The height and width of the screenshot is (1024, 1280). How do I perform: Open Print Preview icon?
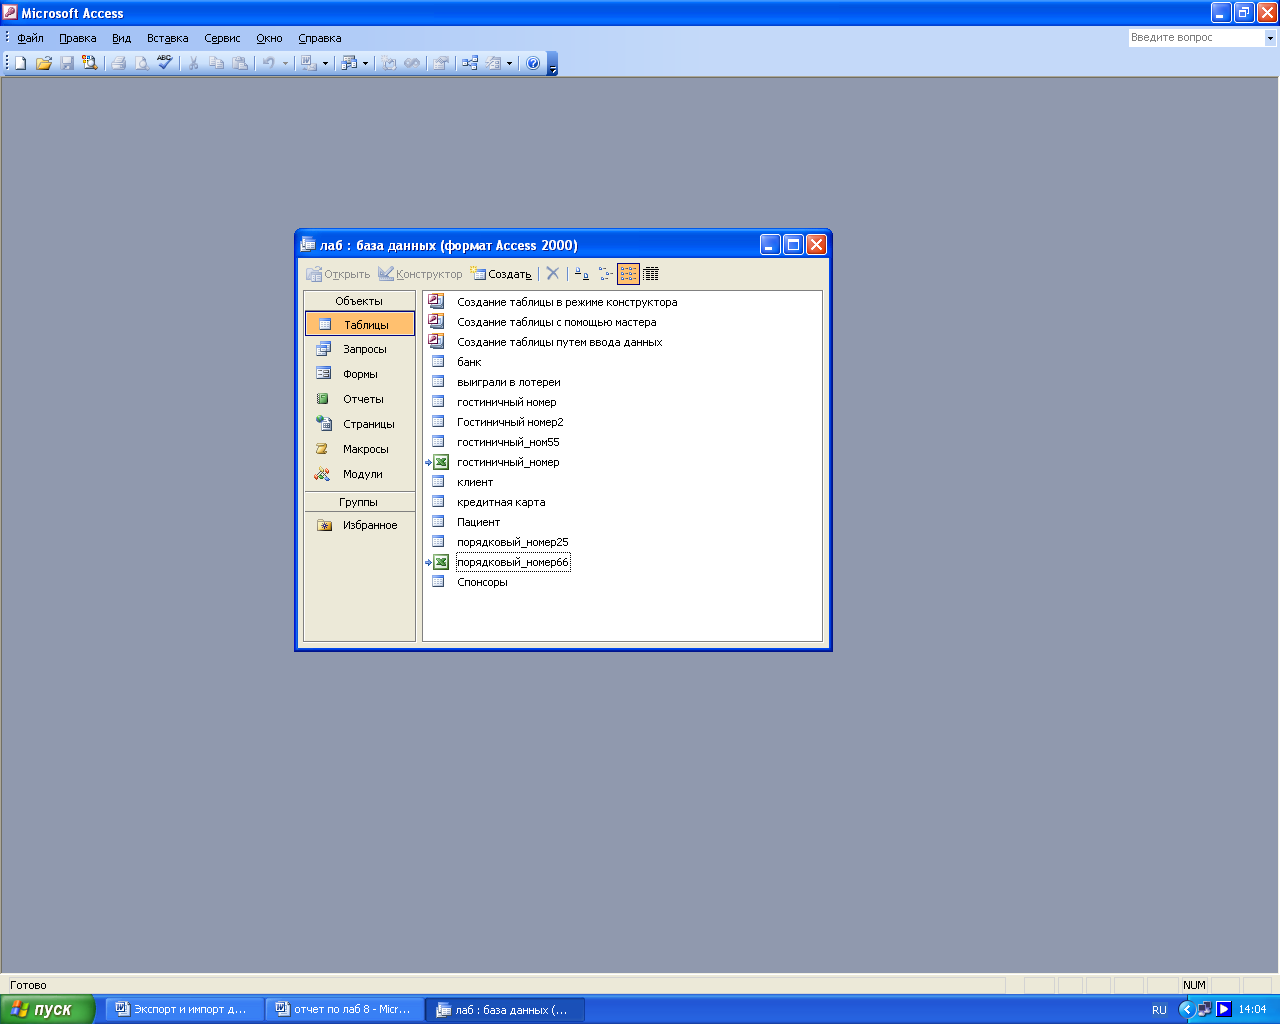(142, 63)
